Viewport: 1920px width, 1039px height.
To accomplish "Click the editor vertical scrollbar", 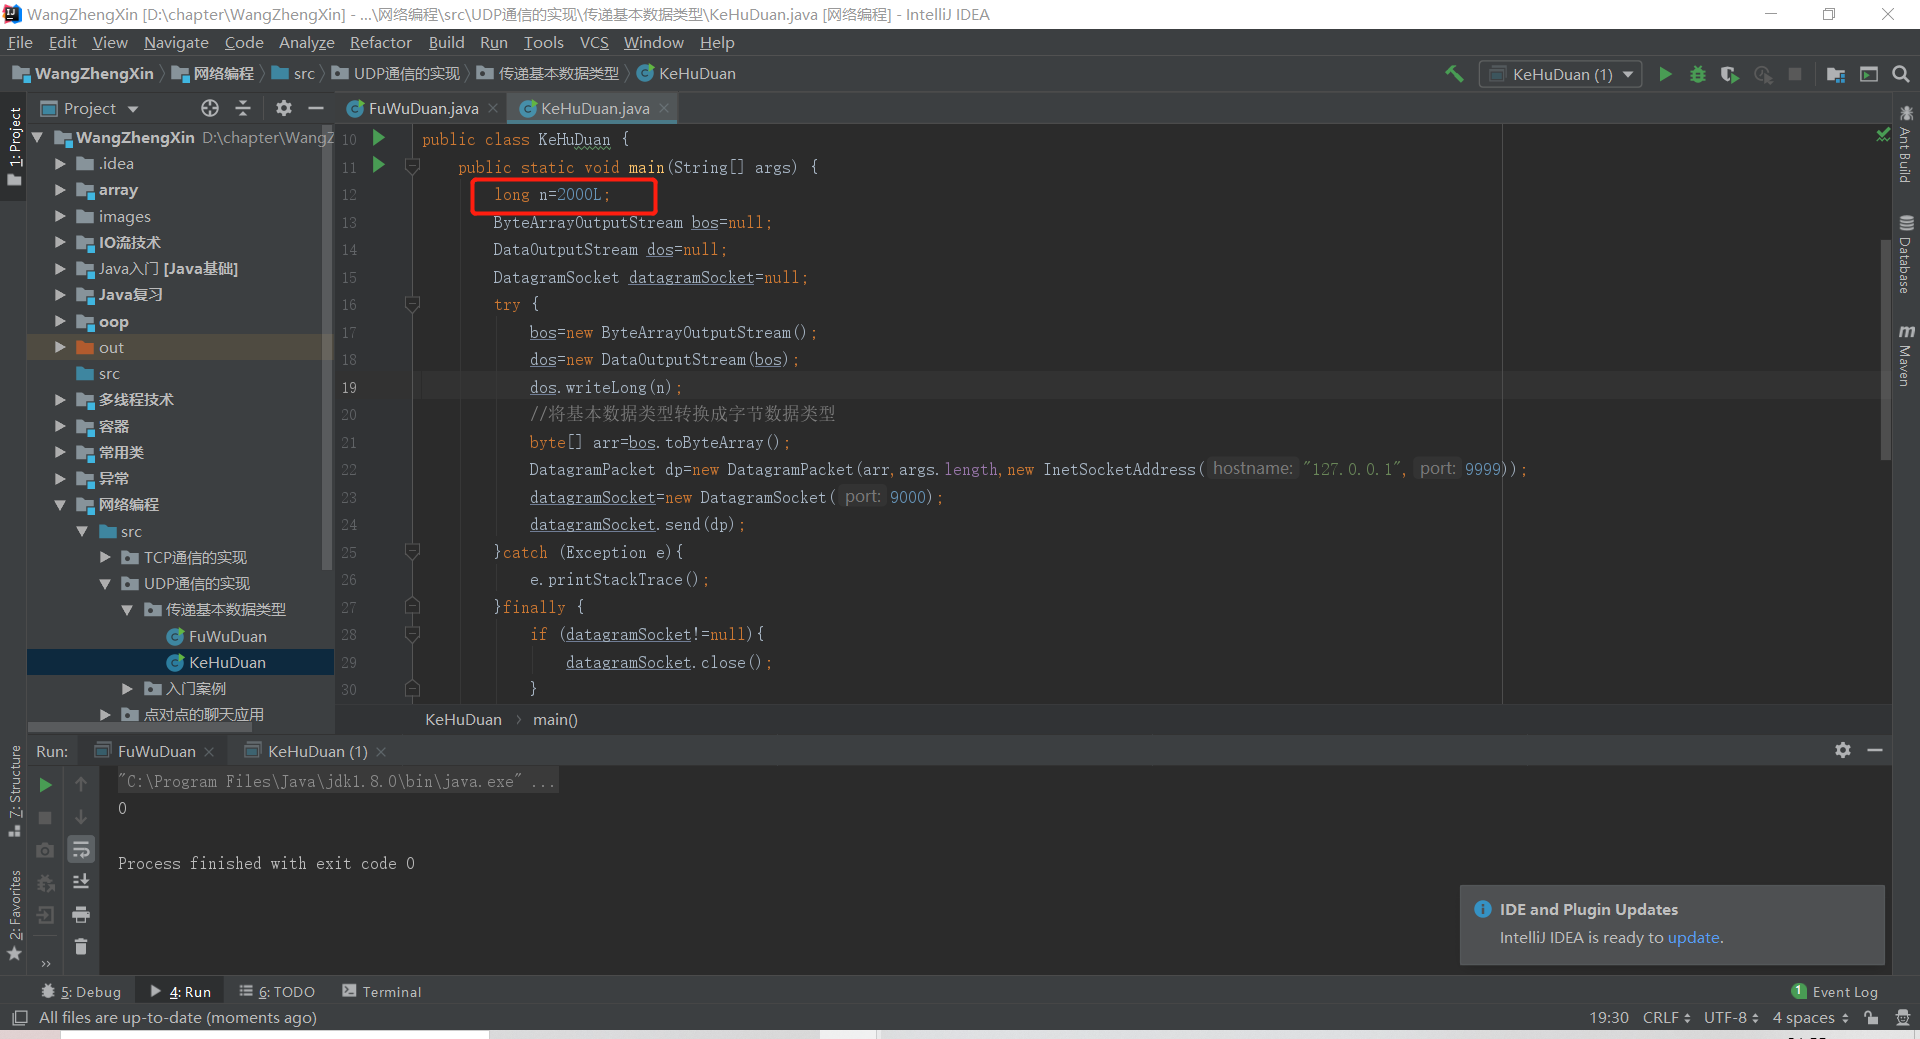I will pyautogui.click(x=1885, y=350).
